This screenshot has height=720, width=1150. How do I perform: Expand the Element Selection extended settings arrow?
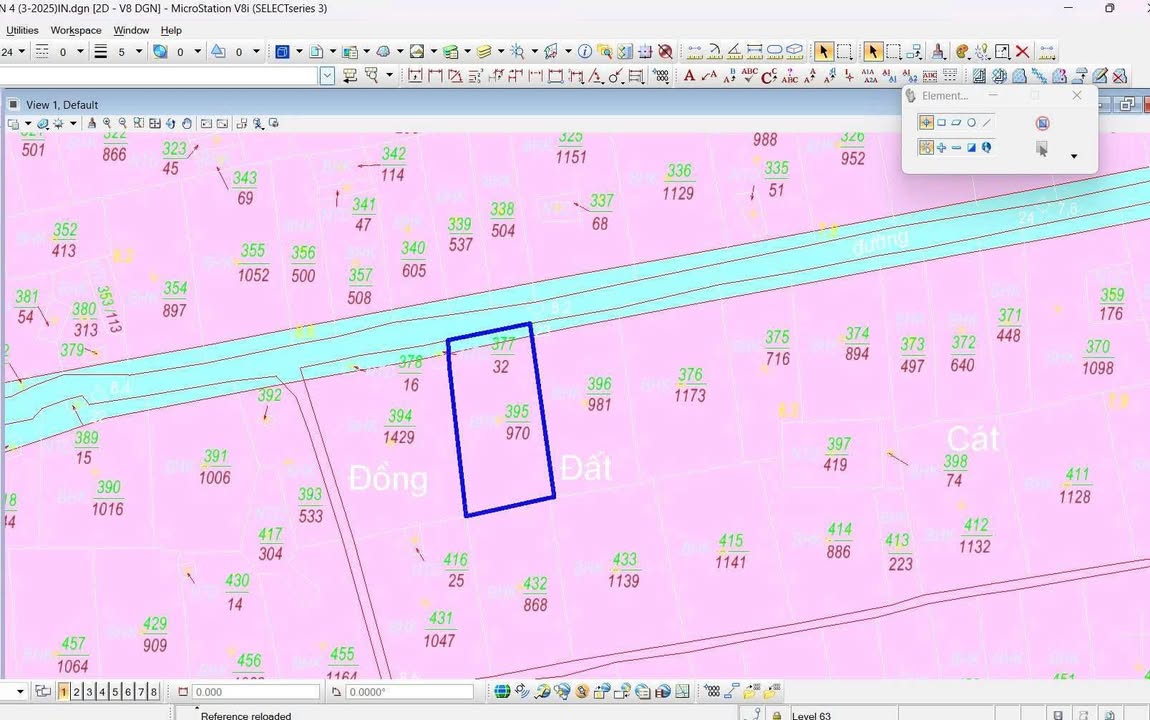(x=1074, y=156)
